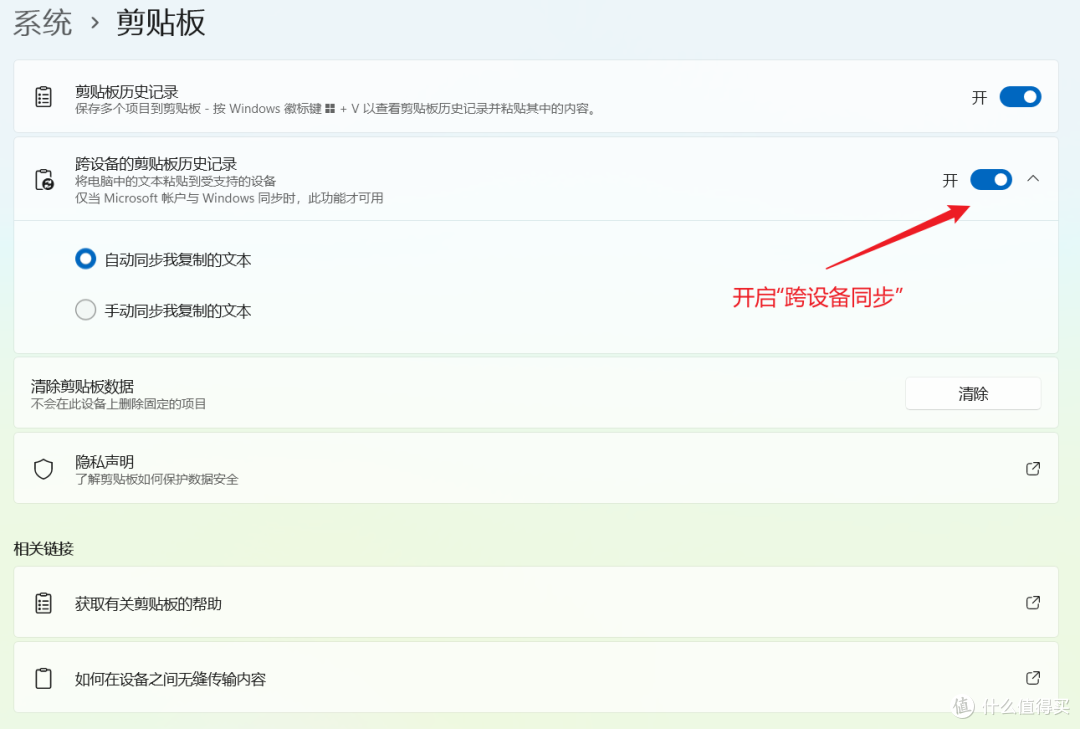Click the clipboard history list icon

point(43,96)
